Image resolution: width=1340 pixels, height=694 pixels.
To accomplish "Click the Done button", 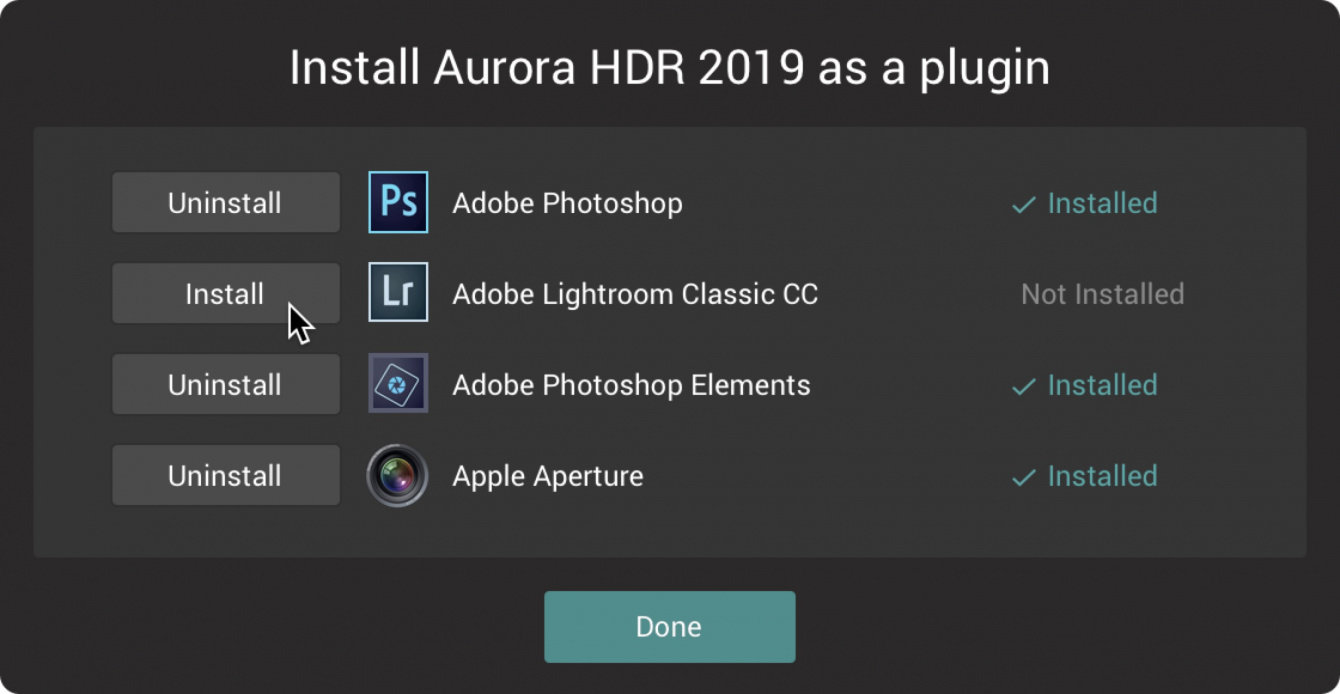I will pyautogui.click(x=670, y=627).
